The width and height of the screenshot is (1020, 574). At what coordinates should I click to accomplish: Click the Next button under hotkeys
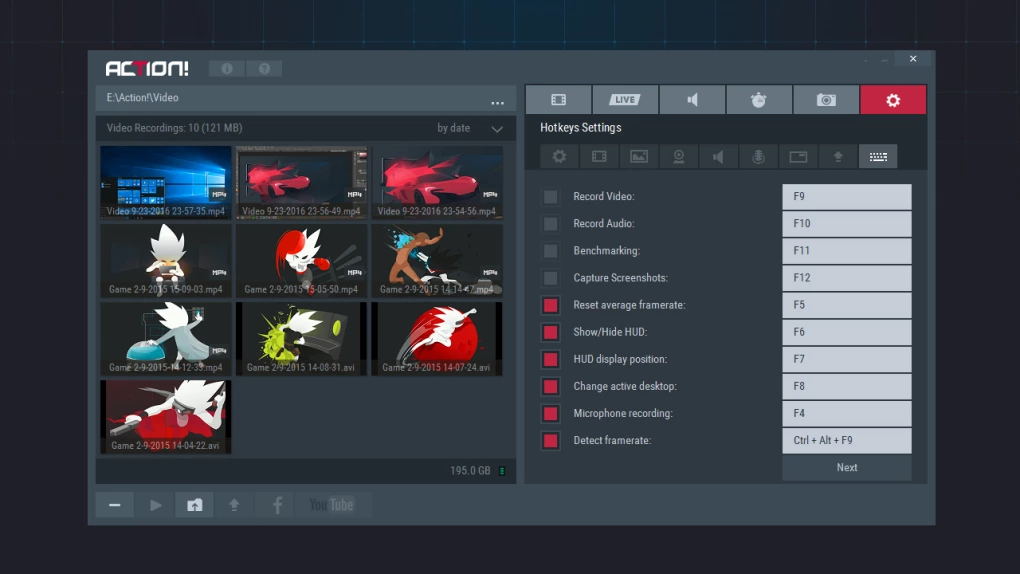click(x=846, y=467)
